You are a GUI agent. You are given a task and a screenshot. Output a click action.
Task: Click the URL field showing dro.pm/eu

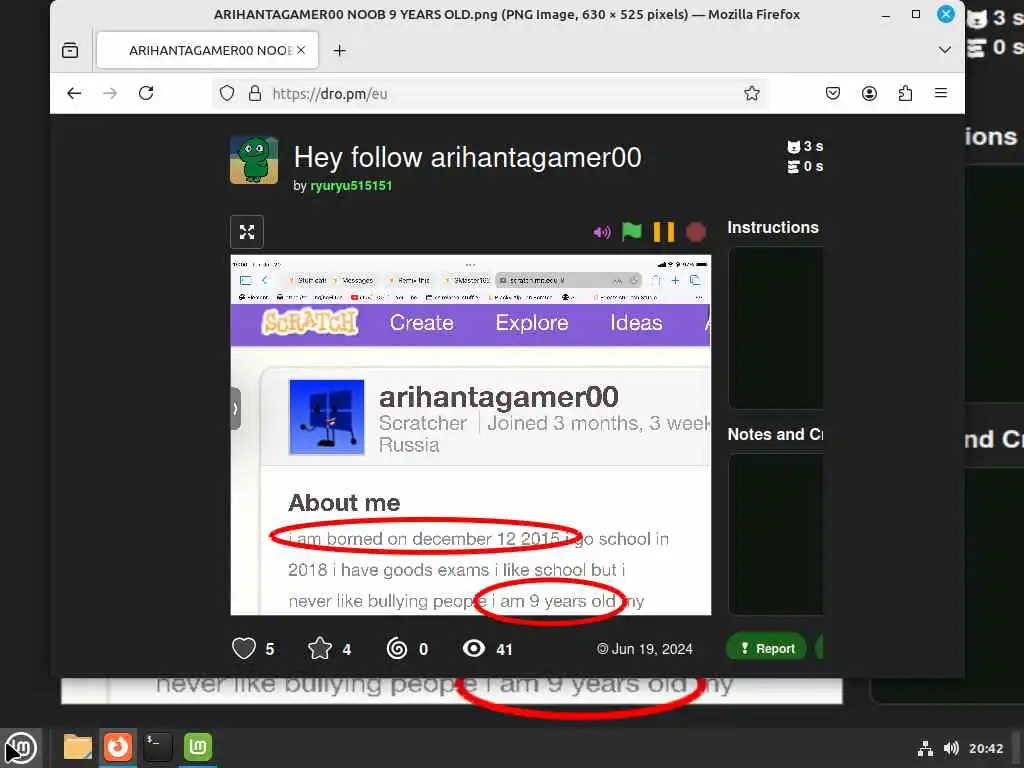point(490,93)
